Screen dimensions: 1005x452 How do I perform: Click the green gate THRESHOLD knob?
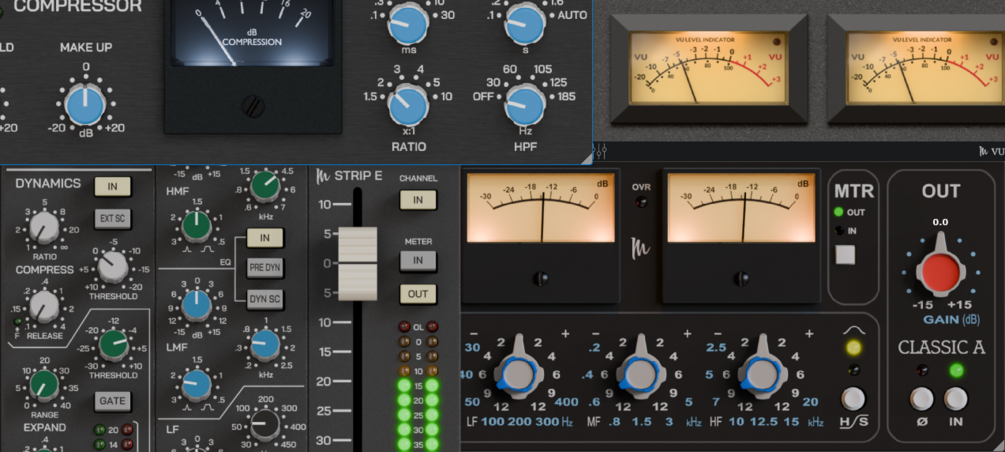(x=115, y=346)
